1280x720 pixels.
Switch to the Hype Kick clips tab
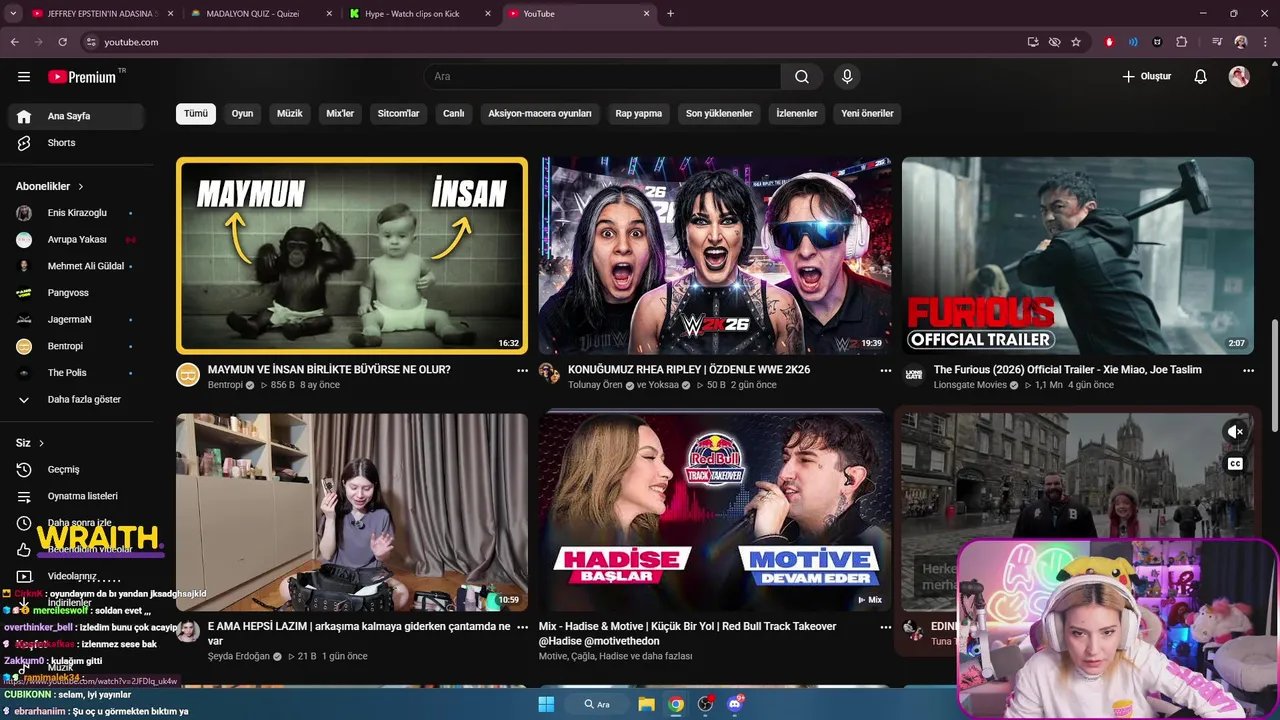pyautogui.click(x=418, y=14)
